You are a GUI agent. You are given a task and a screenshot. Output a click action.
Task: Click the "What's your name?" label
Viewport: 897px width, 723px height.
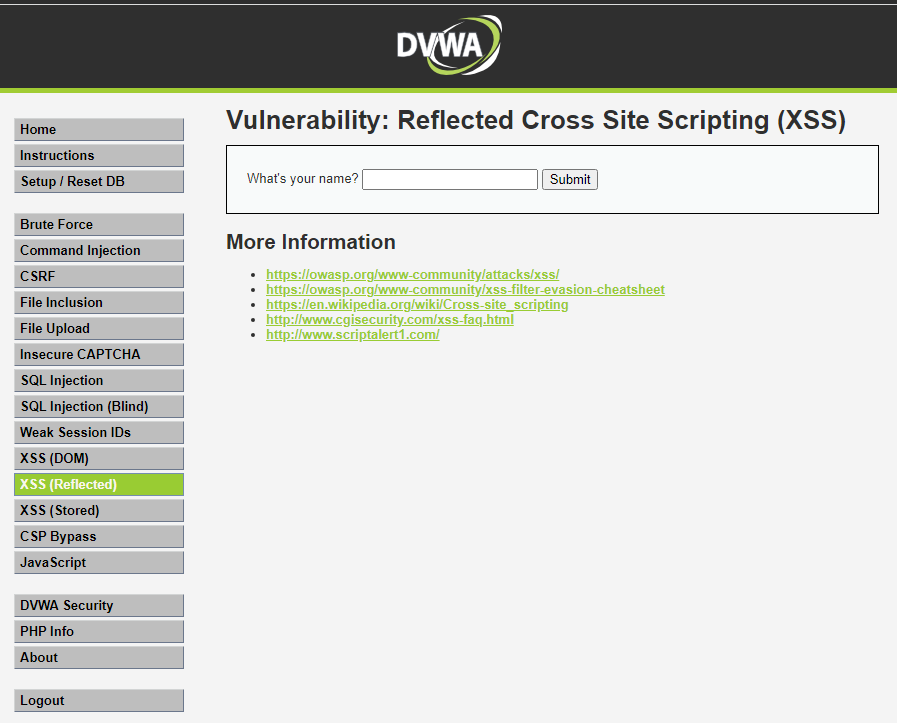coord(303,178)
